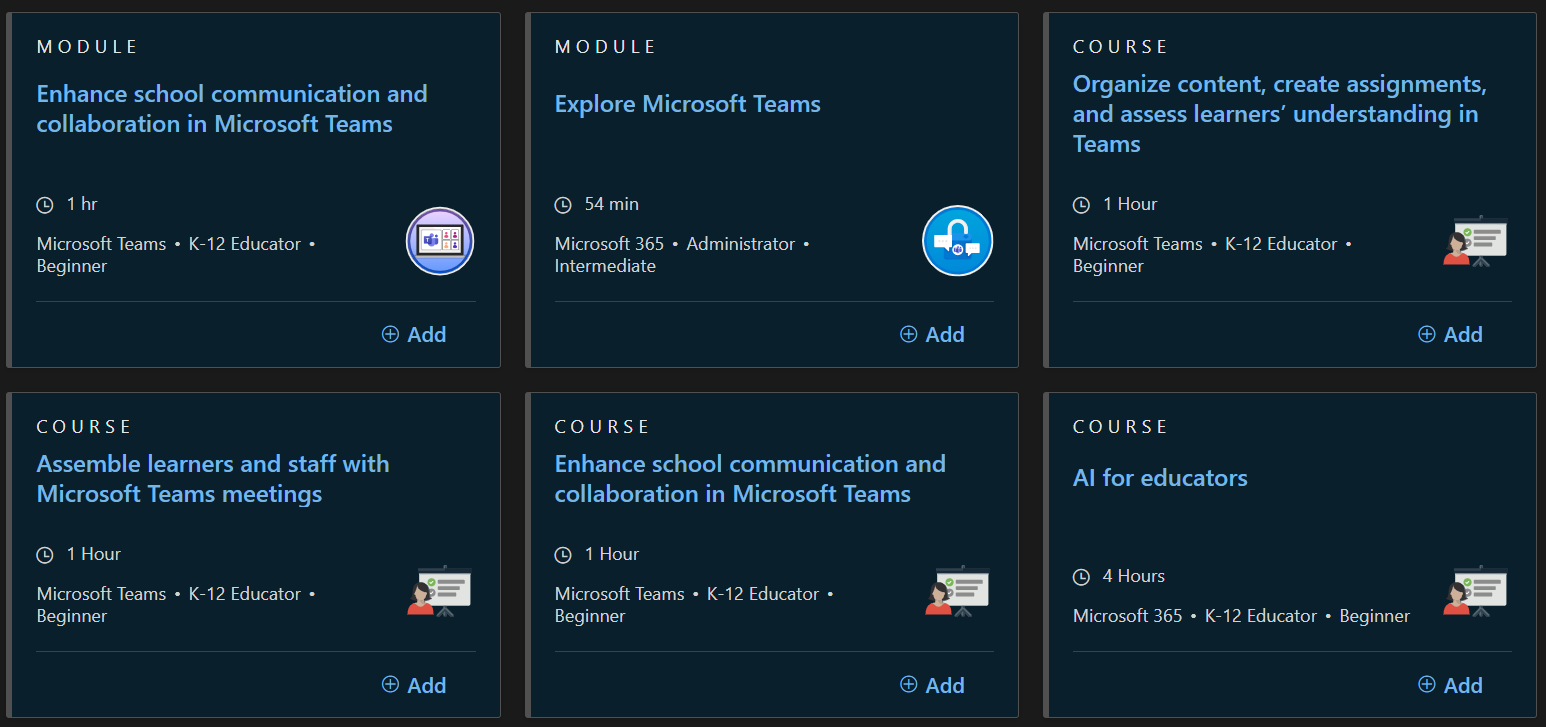Open the Assemble learners with Teams meetings course
The height and width of the screenshot is (727, 1546).
coord(213,478)
